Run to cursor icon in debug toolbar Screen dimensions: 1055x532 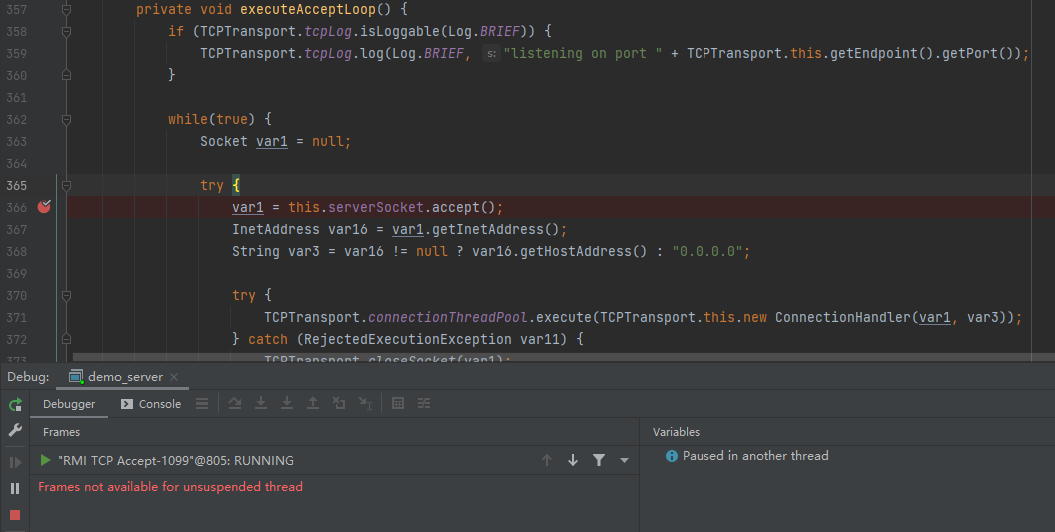pyautogui.click(x=365, y=404)
